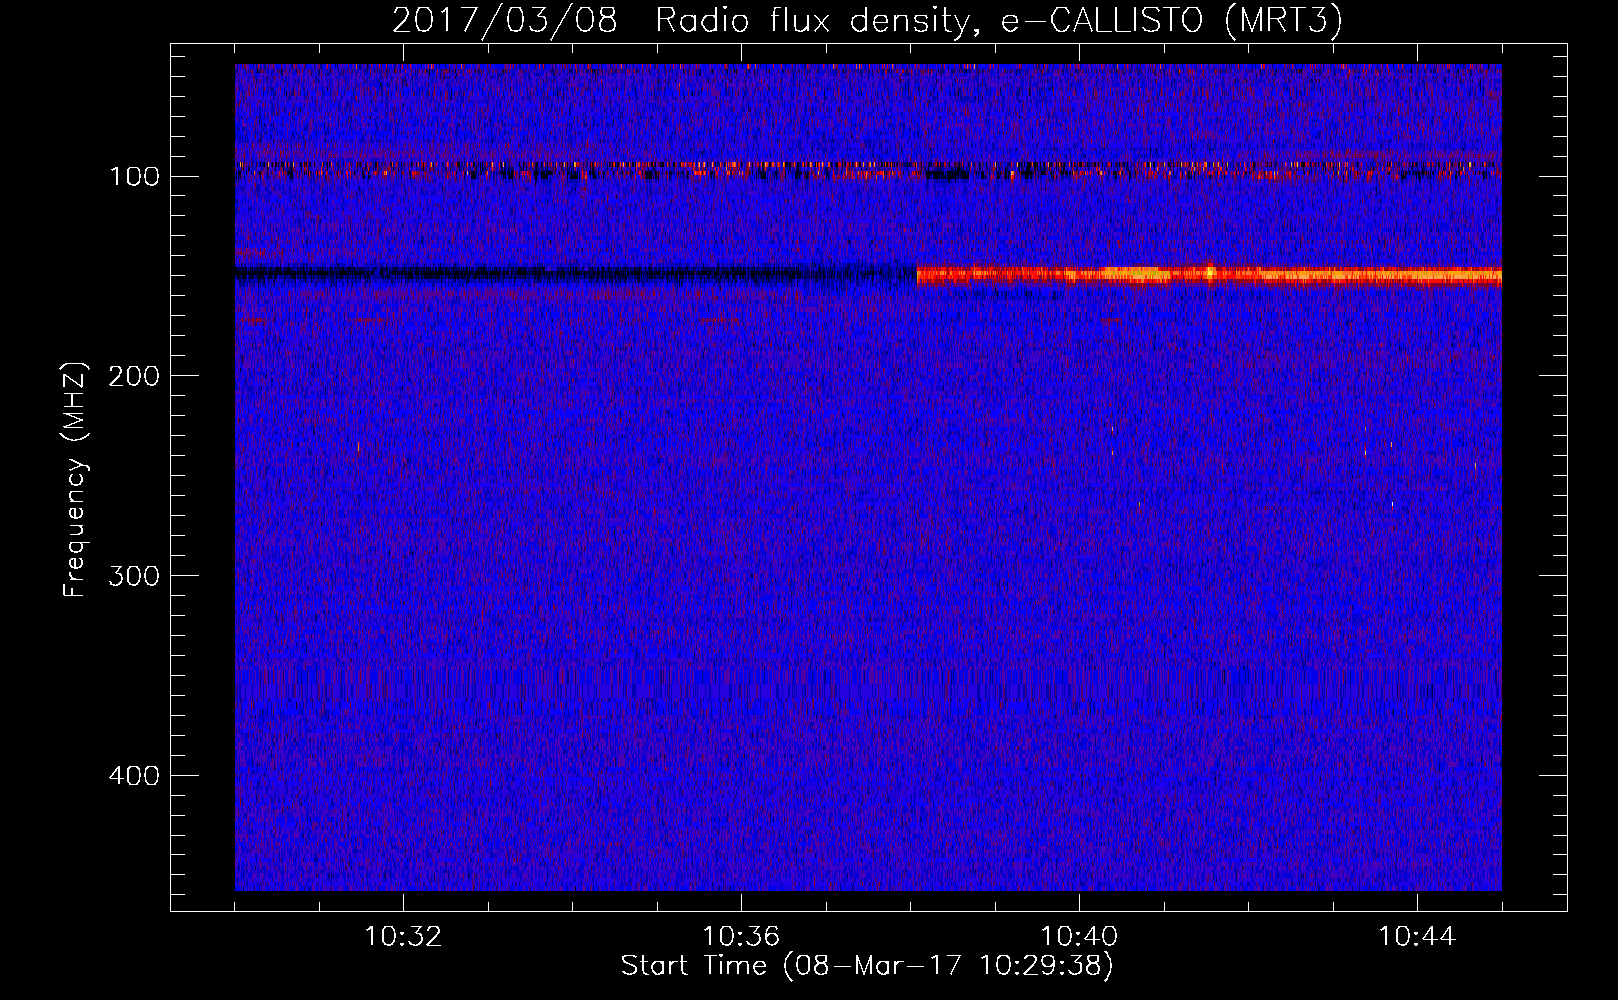Click the 10:44 time tick label

point(1417,937)
